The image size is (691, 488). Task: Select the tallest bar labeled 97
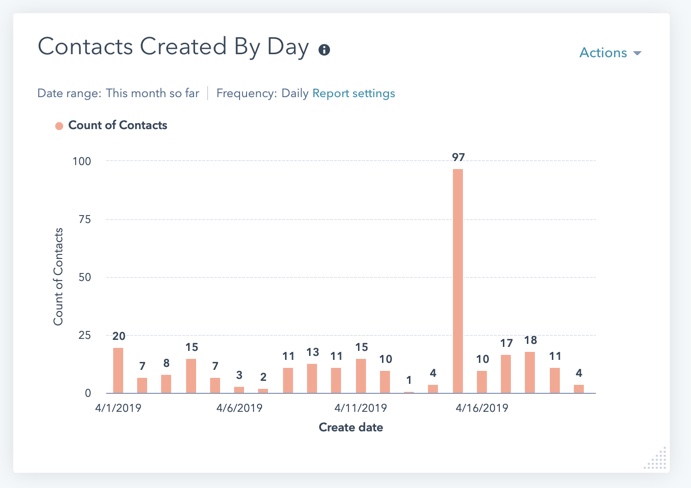[458, 281]
